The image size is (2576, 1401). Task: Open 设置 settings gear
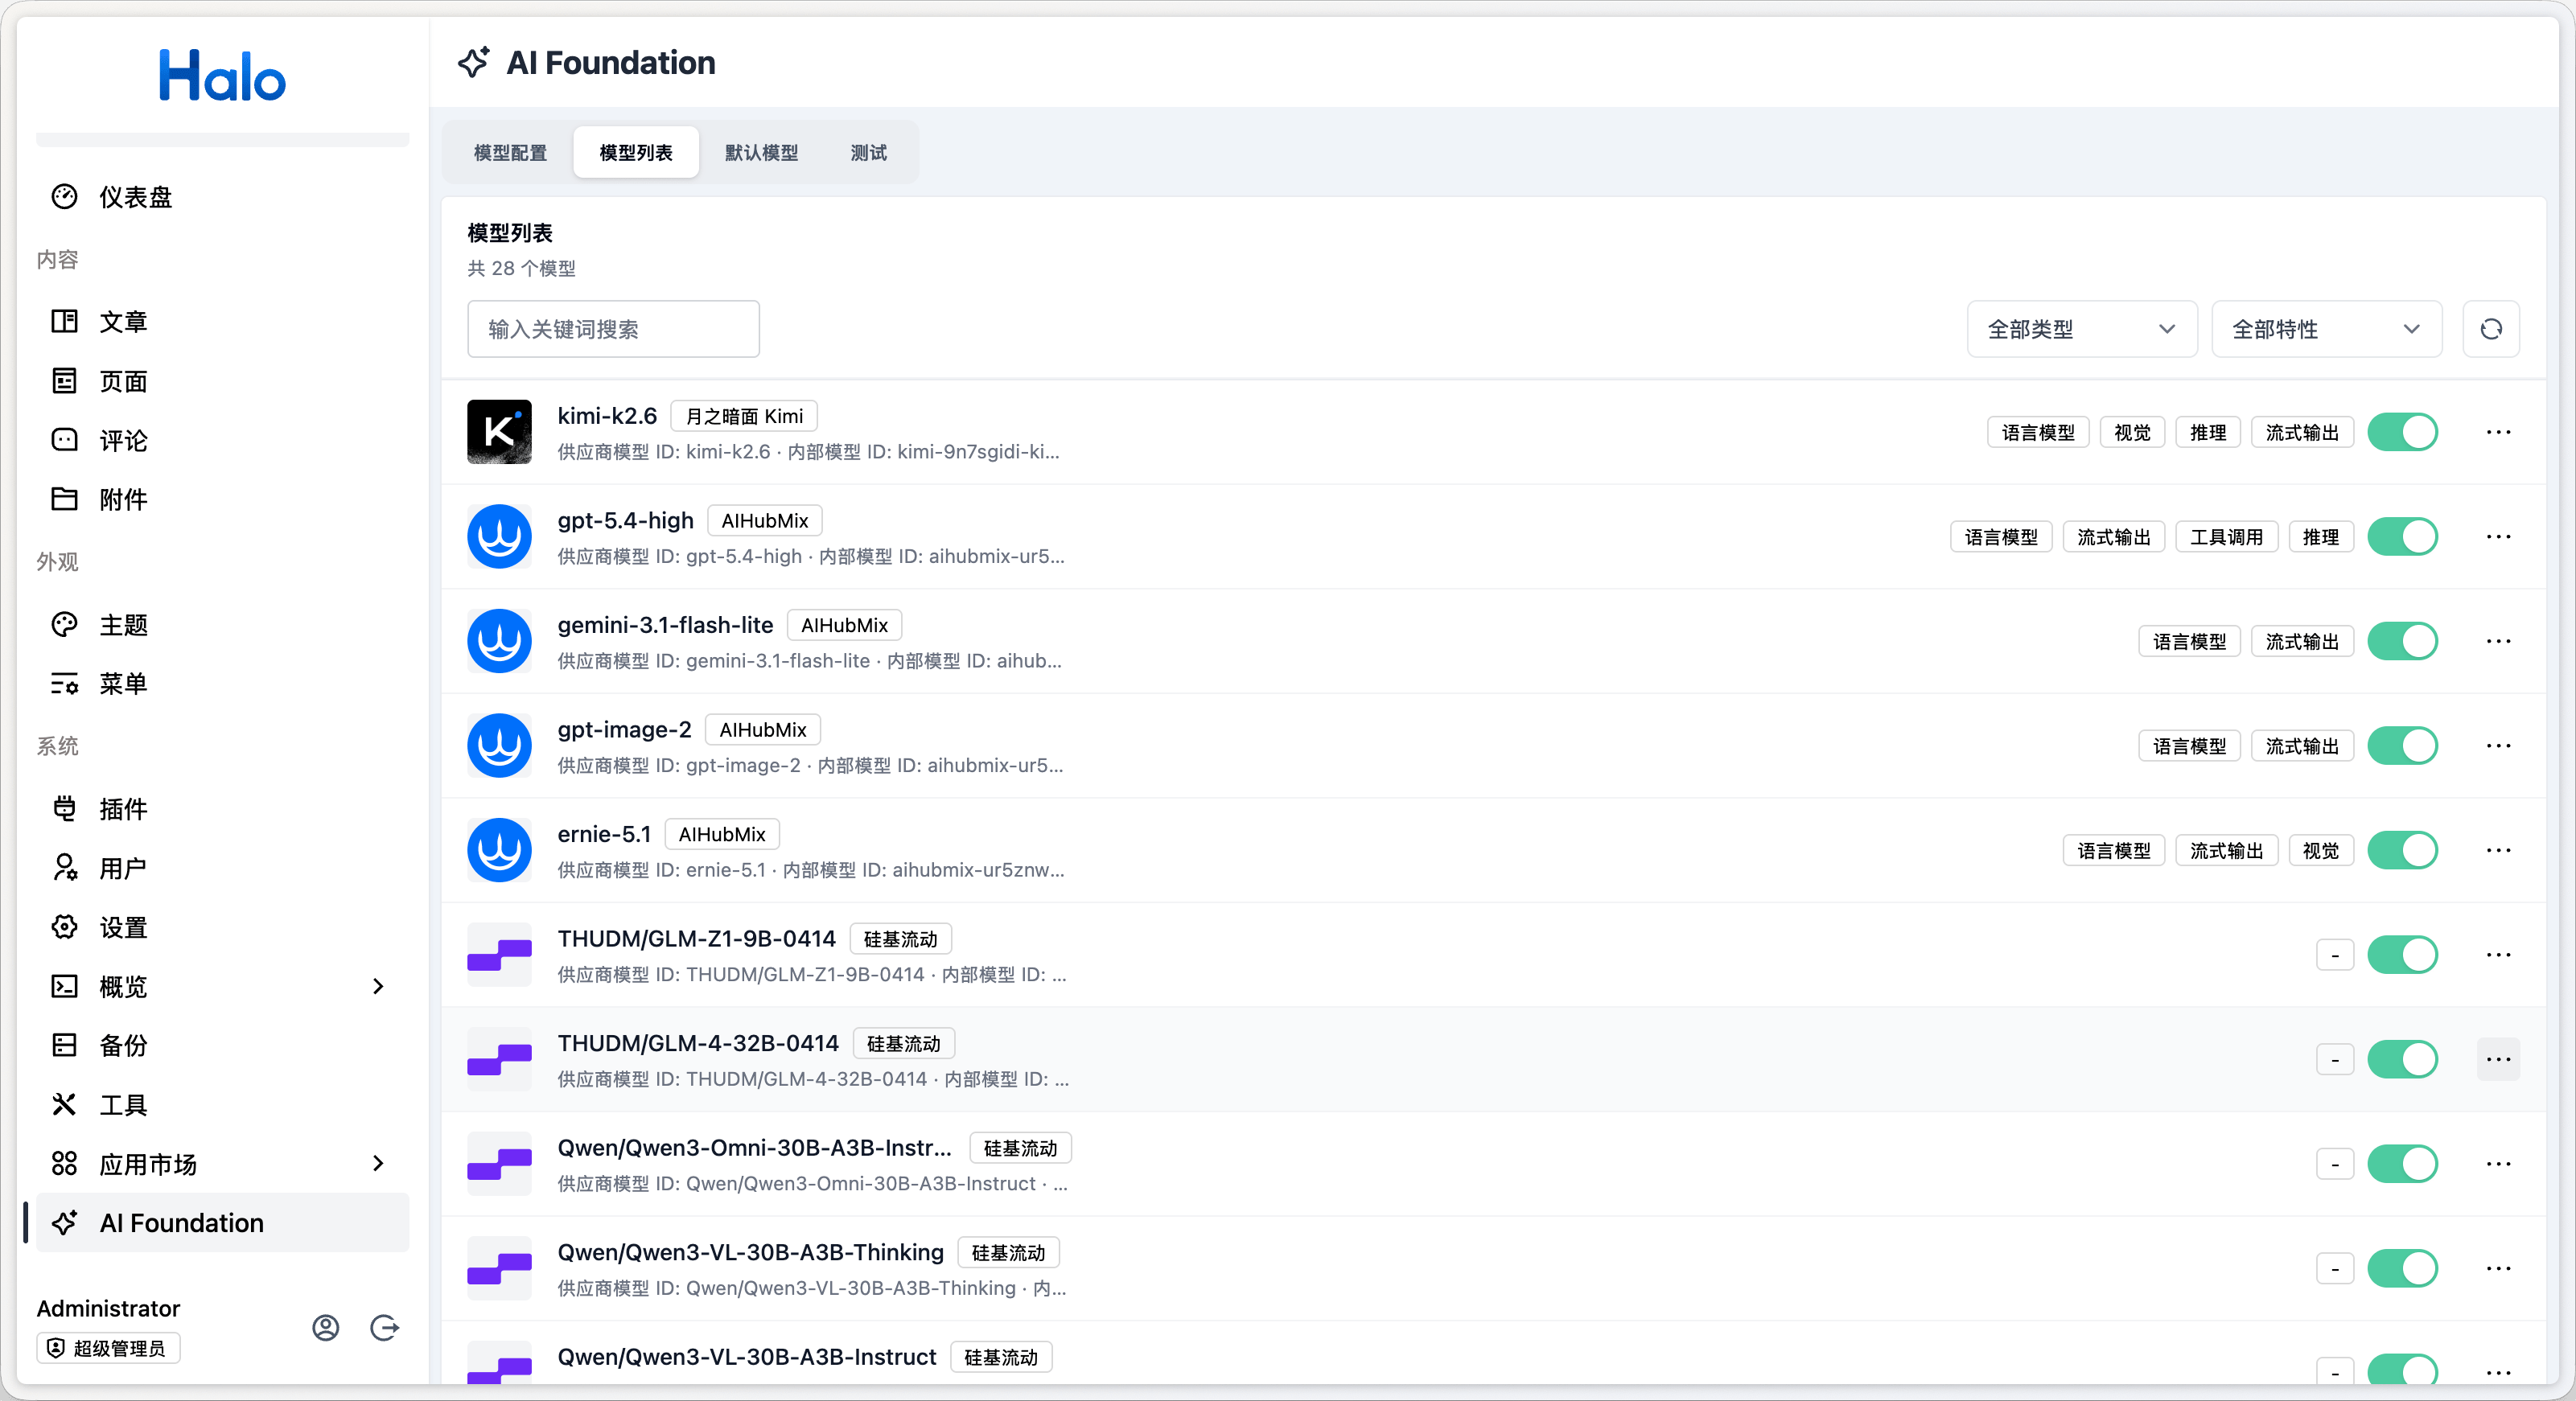[222, 927]
